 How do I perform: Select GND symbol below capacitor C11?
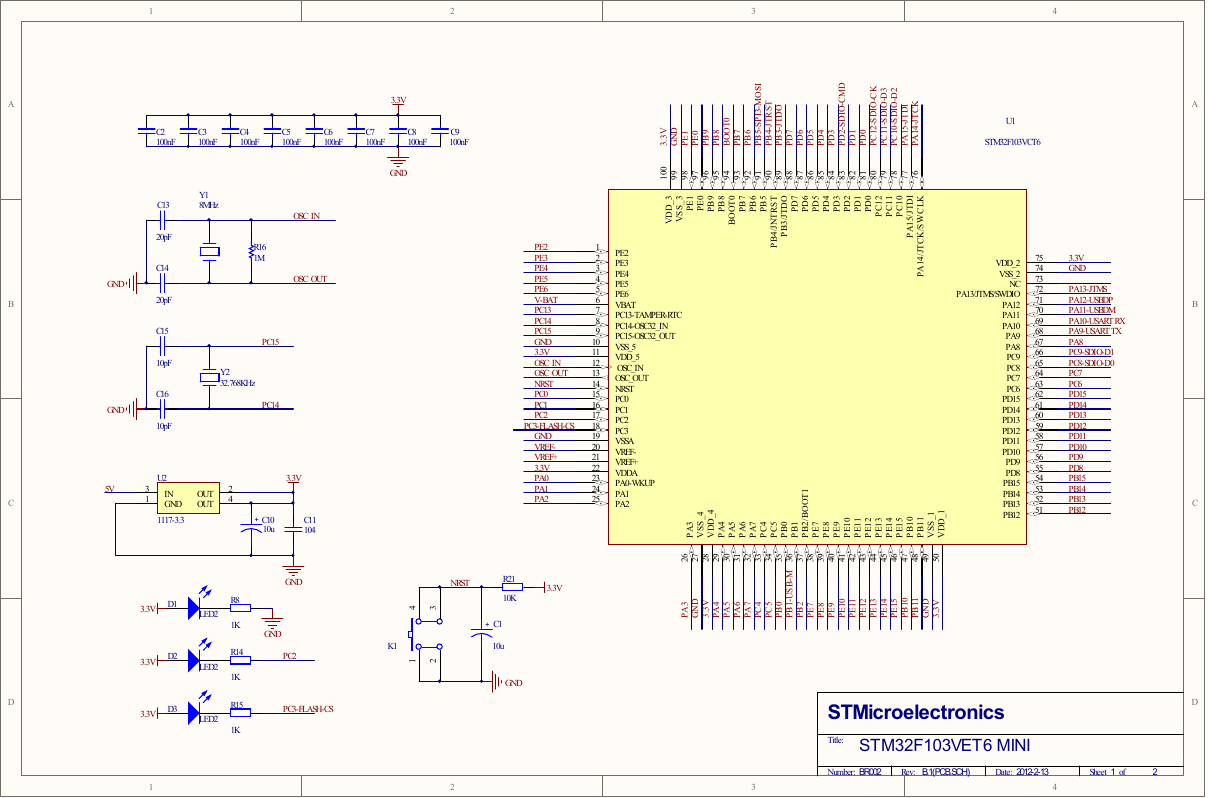click(293, 573)
